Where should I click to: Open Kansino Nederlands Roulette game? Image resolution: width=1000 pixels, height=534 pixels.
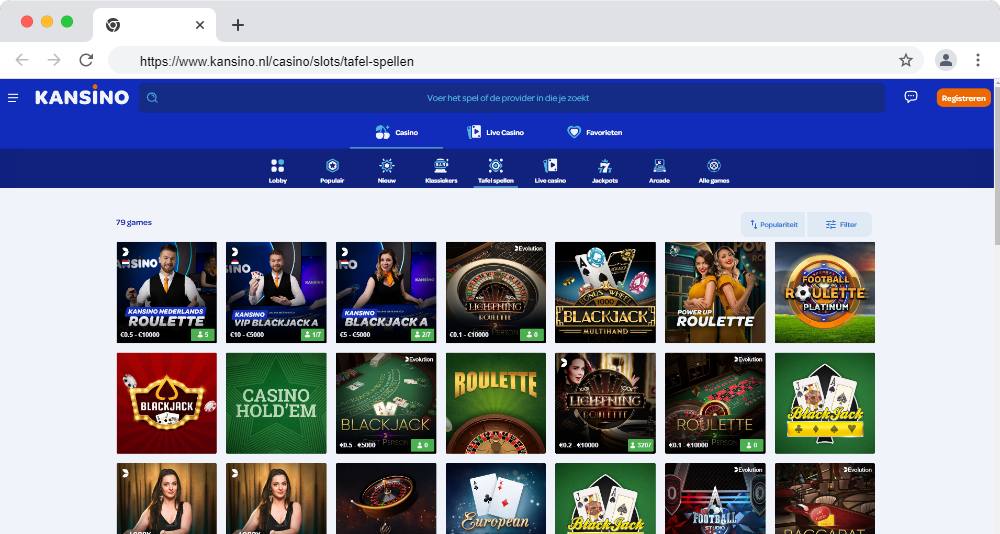pos(166,292)
